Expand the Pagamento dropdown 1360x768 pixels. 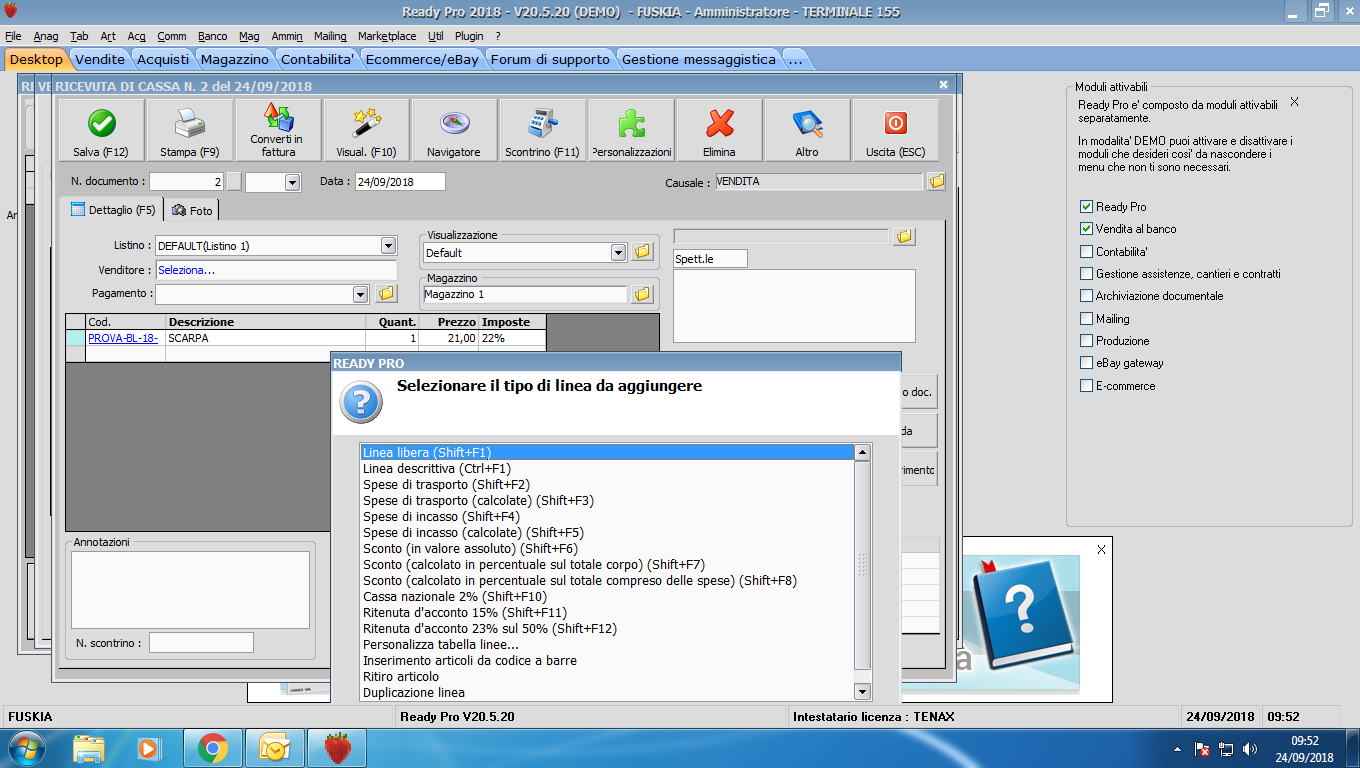click(x=361, y=294)
